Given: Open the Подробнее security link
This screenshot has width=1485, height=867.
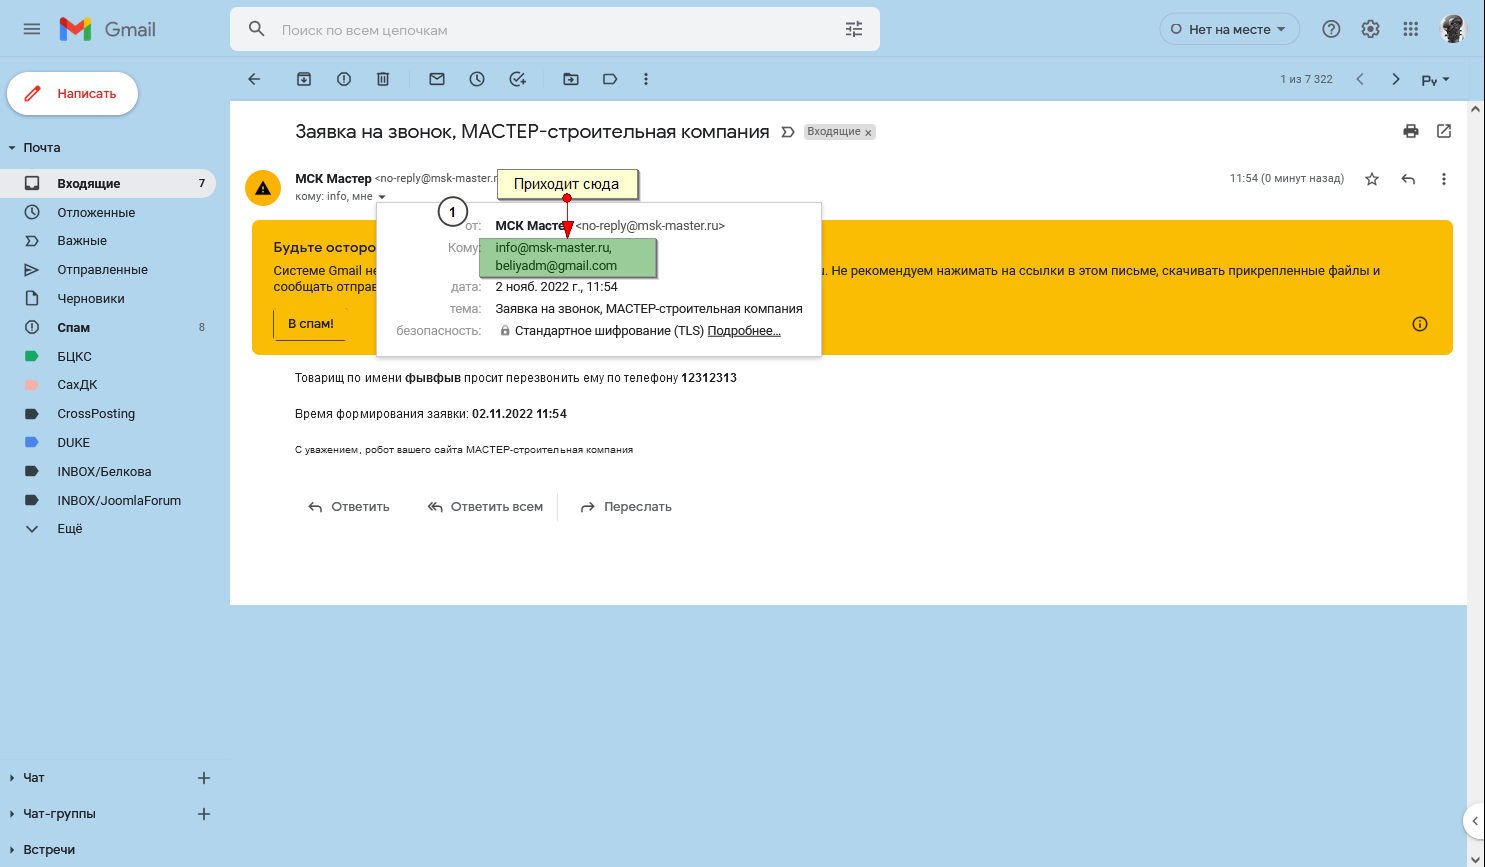Looking at the screenshot, I should tap(744, 331).
